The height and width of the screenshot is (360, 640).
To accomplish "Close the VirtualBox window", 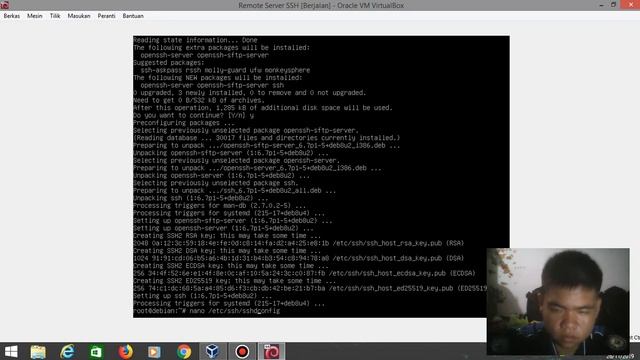I will pyautogui.click(x=630, y=5).
